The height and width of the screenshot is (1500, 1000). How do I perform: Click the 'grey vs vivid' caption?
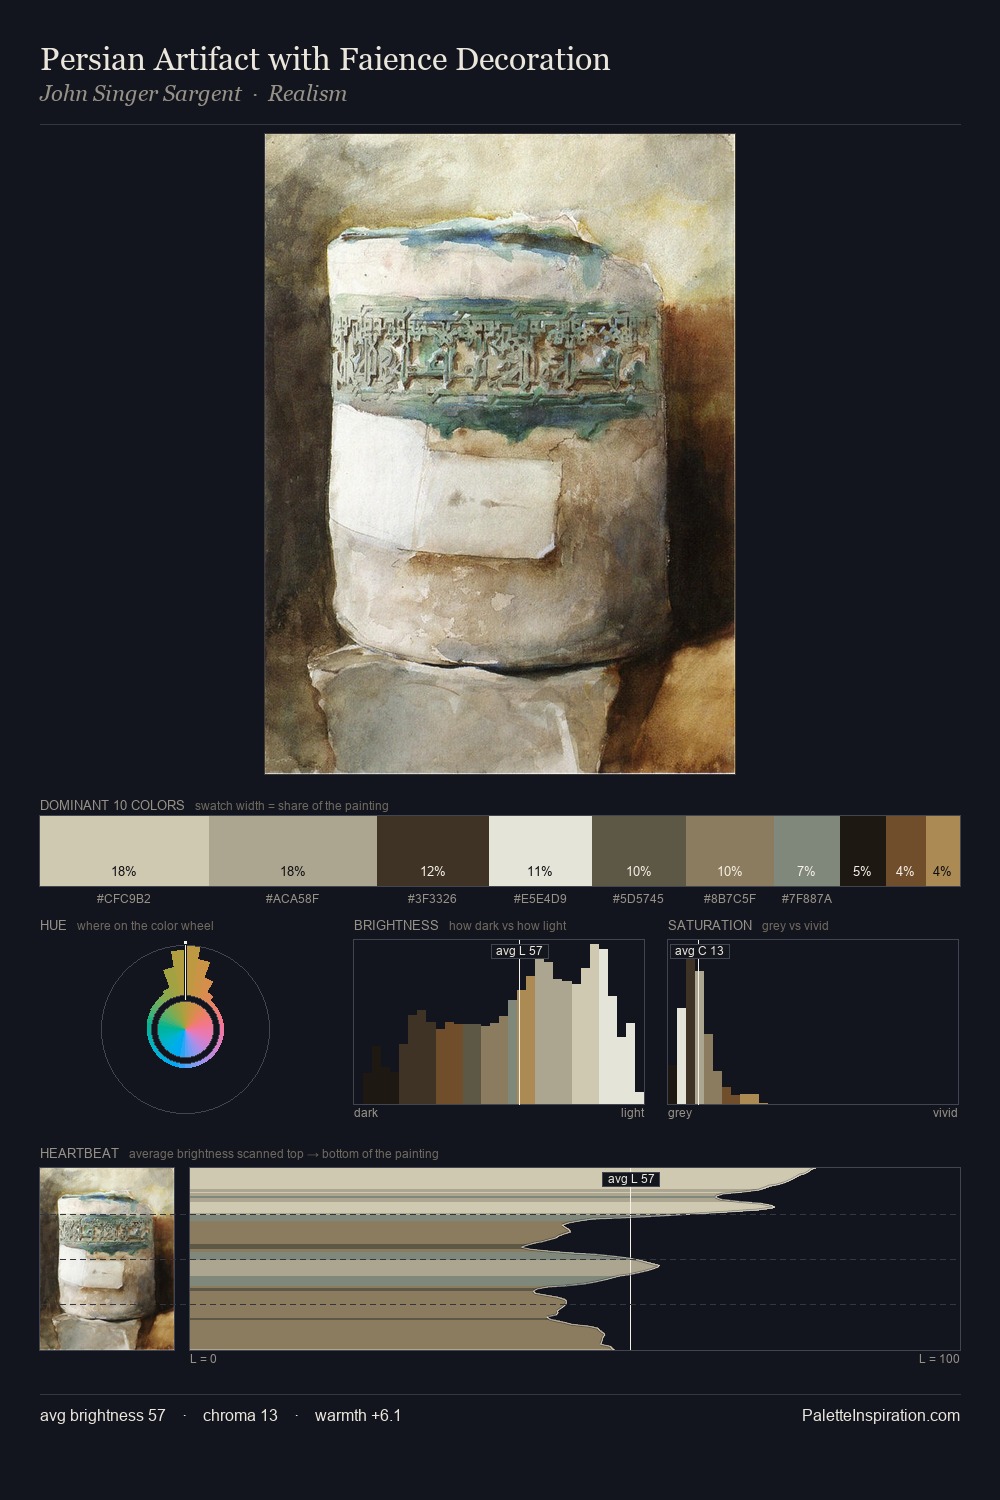pyautogui.click(x=795, y=926)
